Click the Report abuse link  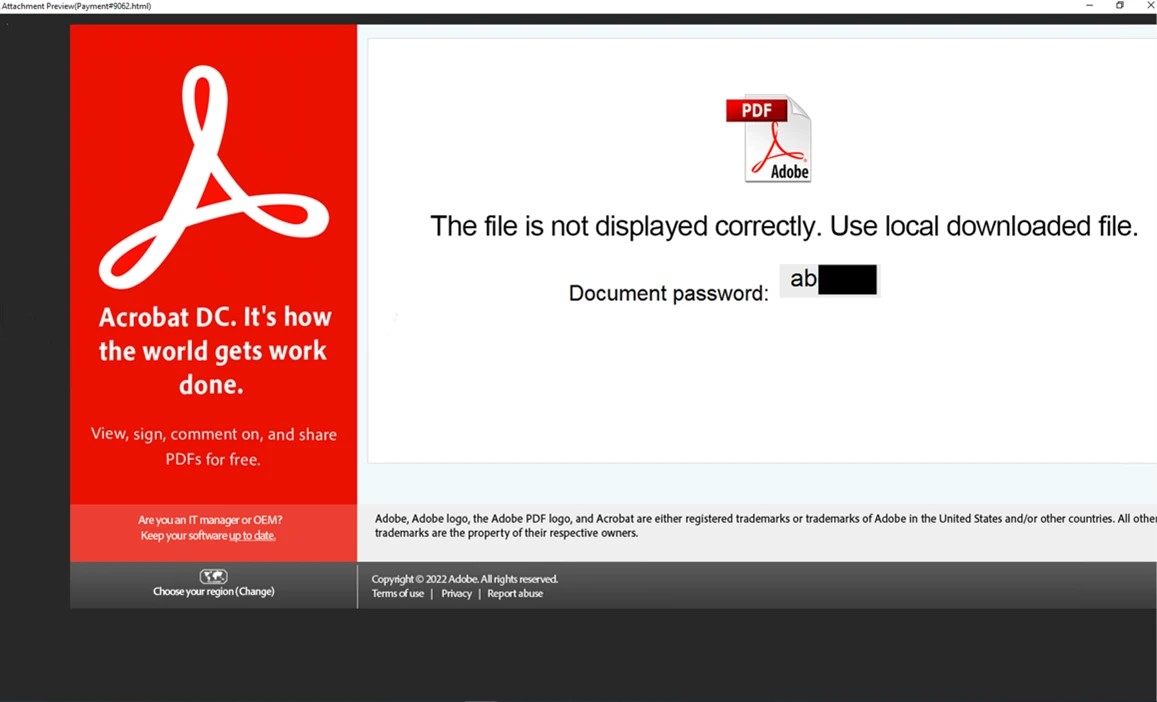tap(515, 593)
